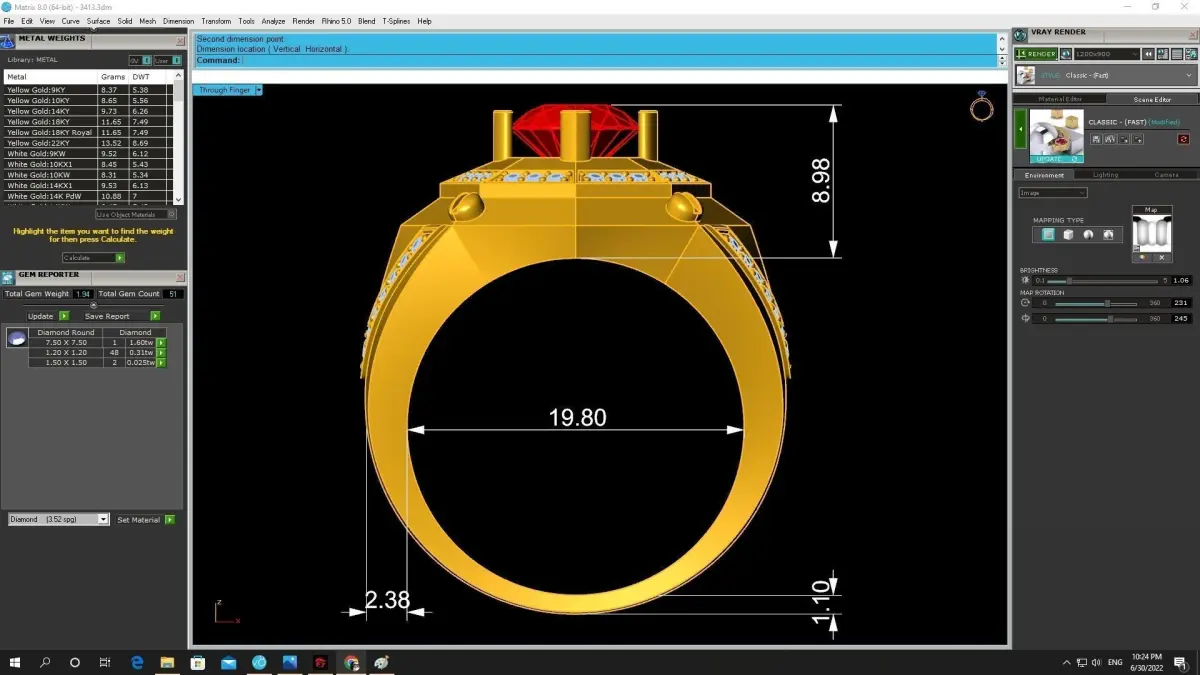Switch to the Material Editor tab
The width and height of the screenshot is (1200, 675).
pyautogui.click(x=1059, y=99)
